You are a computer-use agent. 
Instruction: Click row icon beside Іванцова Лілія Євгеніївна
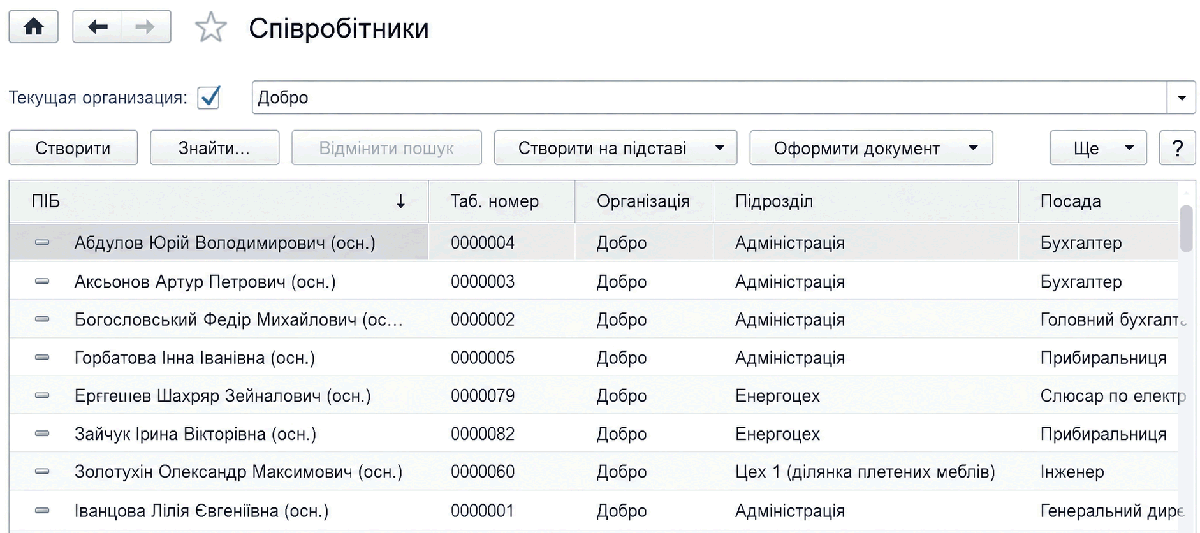coord(42,512)
